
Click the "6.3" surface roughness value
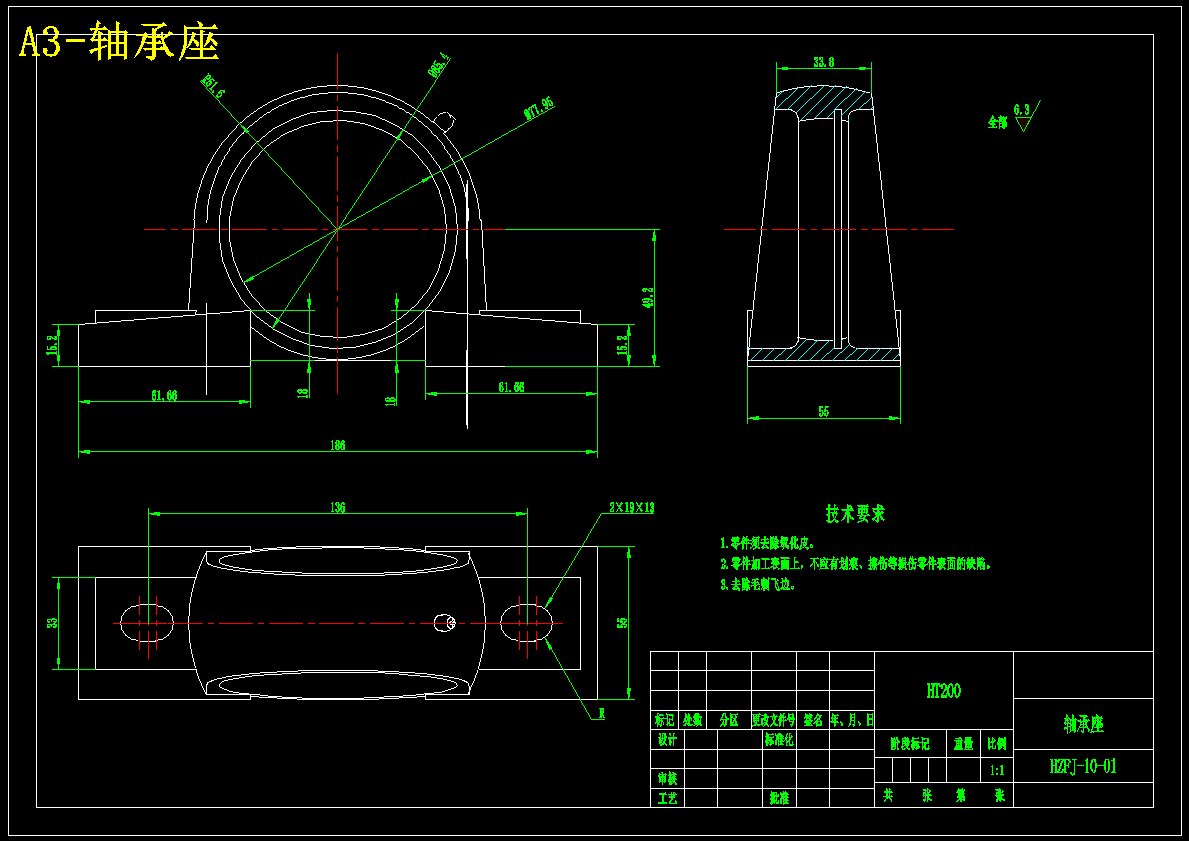(1021, 110)
